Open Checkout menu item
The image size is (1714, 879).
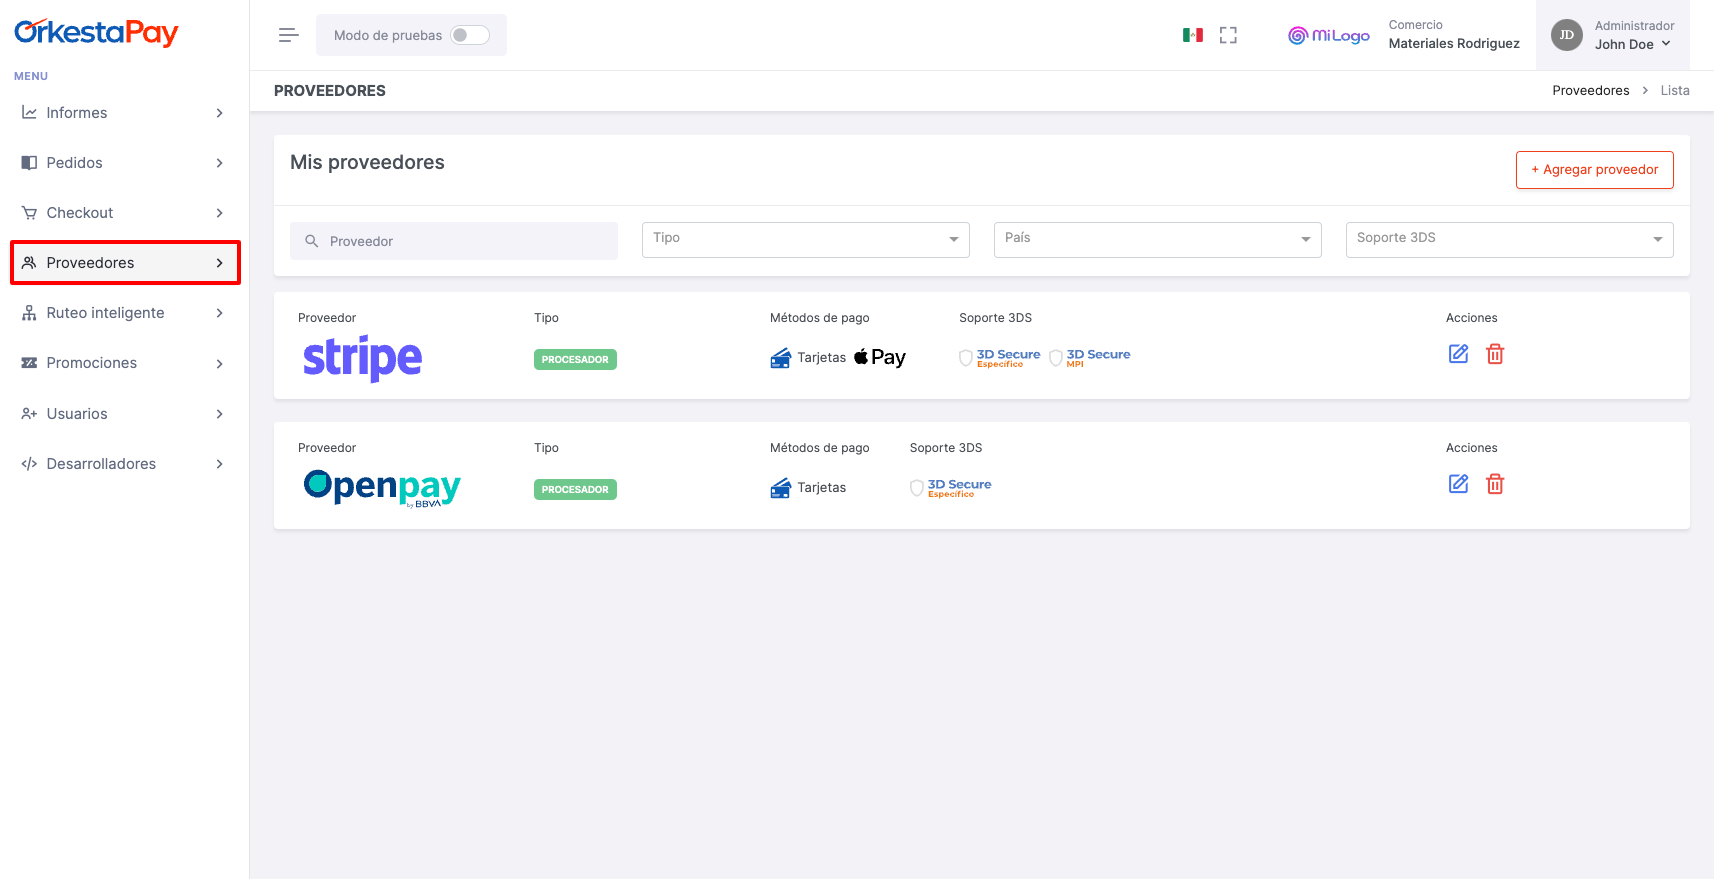point(125,213)
